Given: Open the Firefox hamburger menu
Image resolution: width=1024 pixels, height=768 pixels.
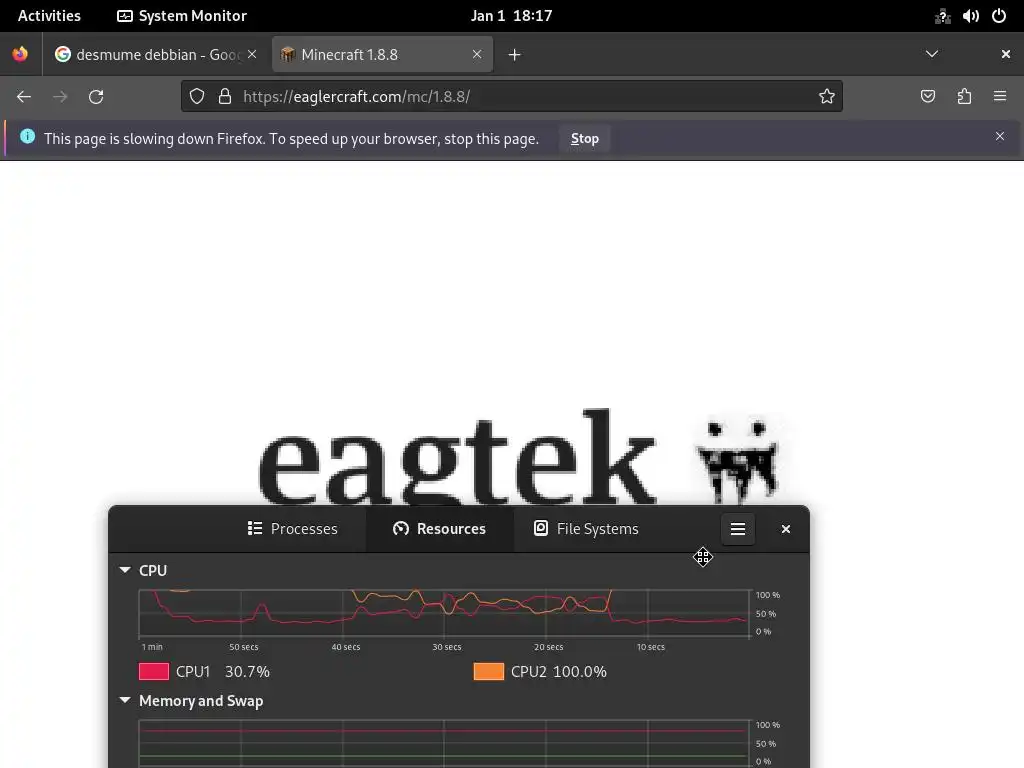Looking at the screenshot, I should (1000, 97).
